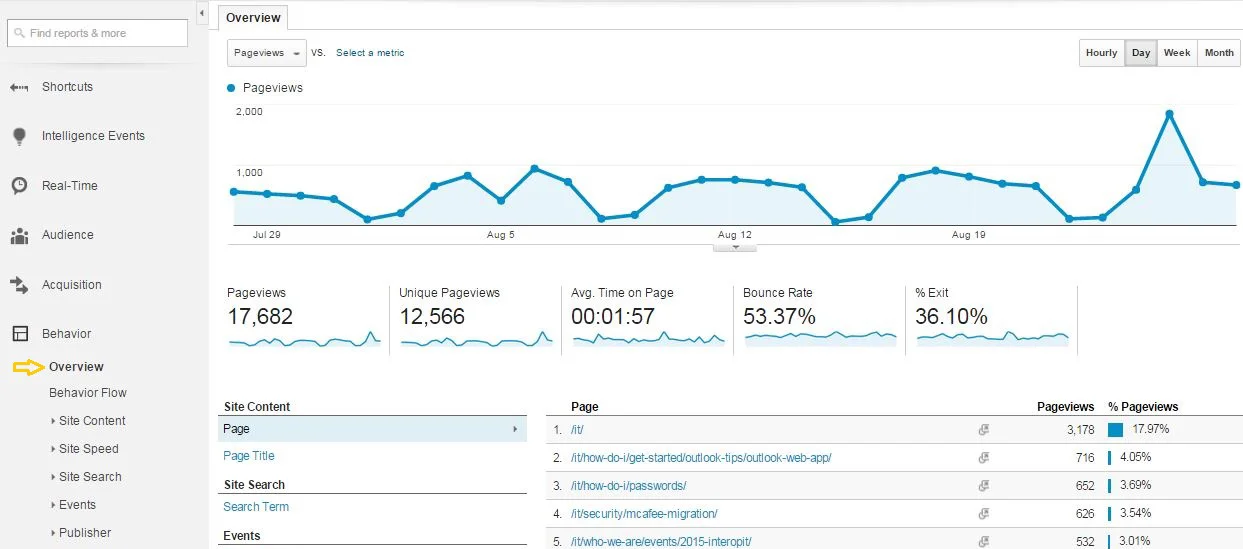Viewport: 1243px width, 549px height.
Task: Select the Overview tab at top
Action: click(254, 17)
